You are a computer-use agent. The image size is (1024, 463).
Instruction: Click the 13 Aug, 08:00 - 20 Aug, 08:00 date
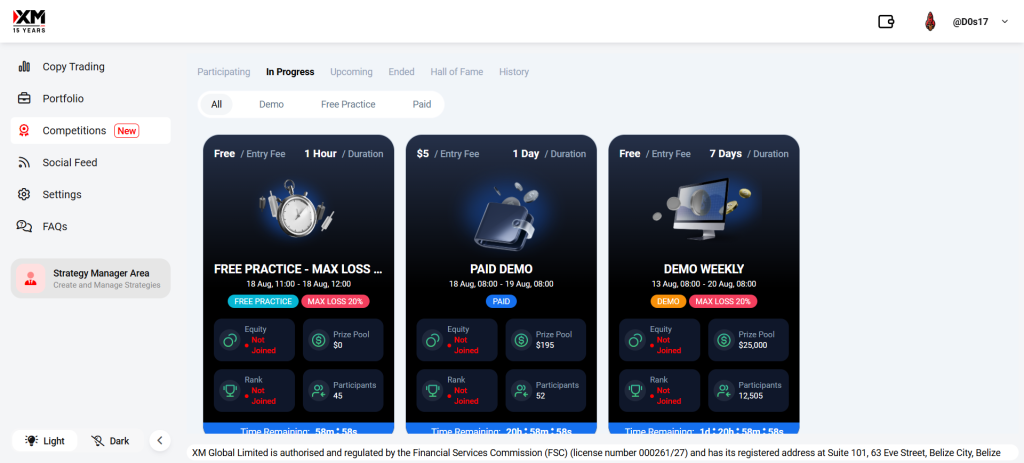(704, 284)
